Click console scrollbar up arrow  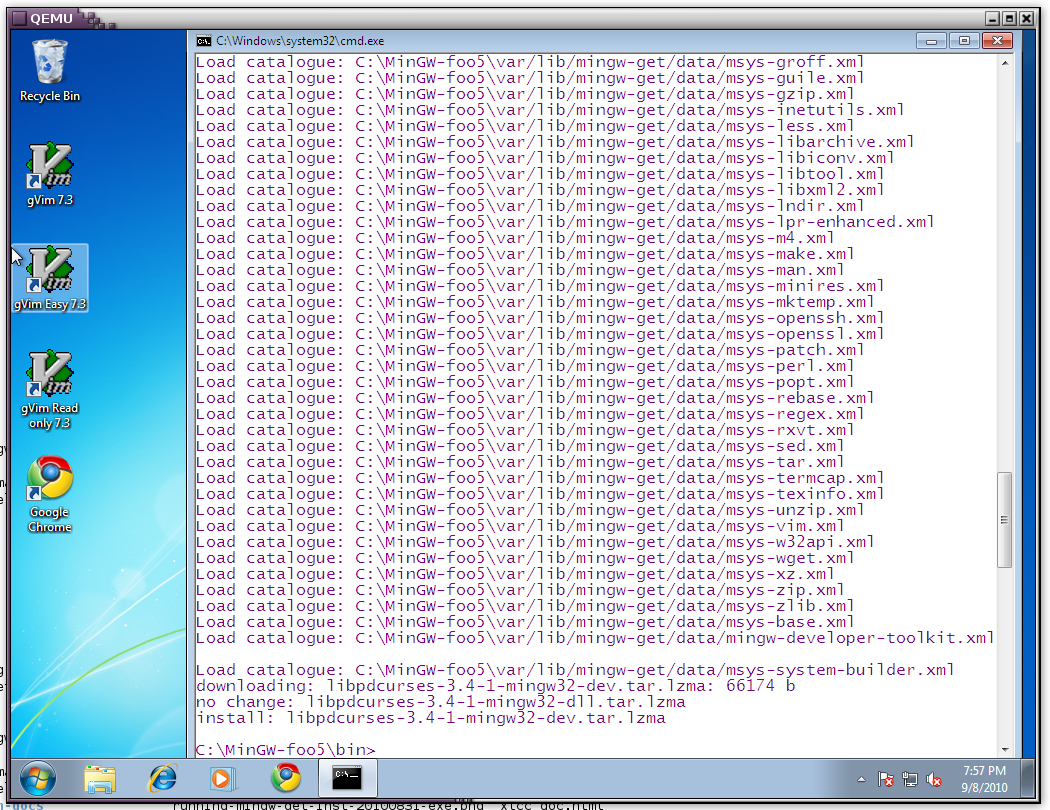click(x=1005, y=63)
